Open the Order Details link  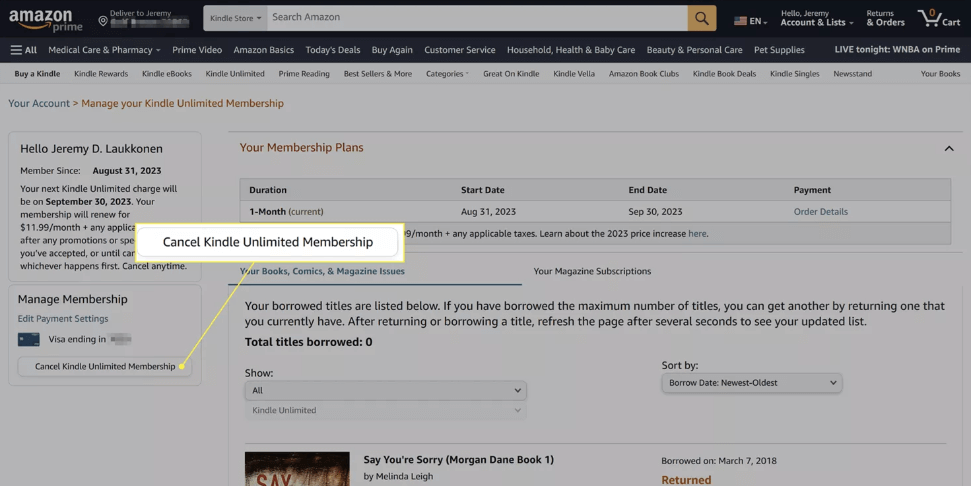point(820,212)
